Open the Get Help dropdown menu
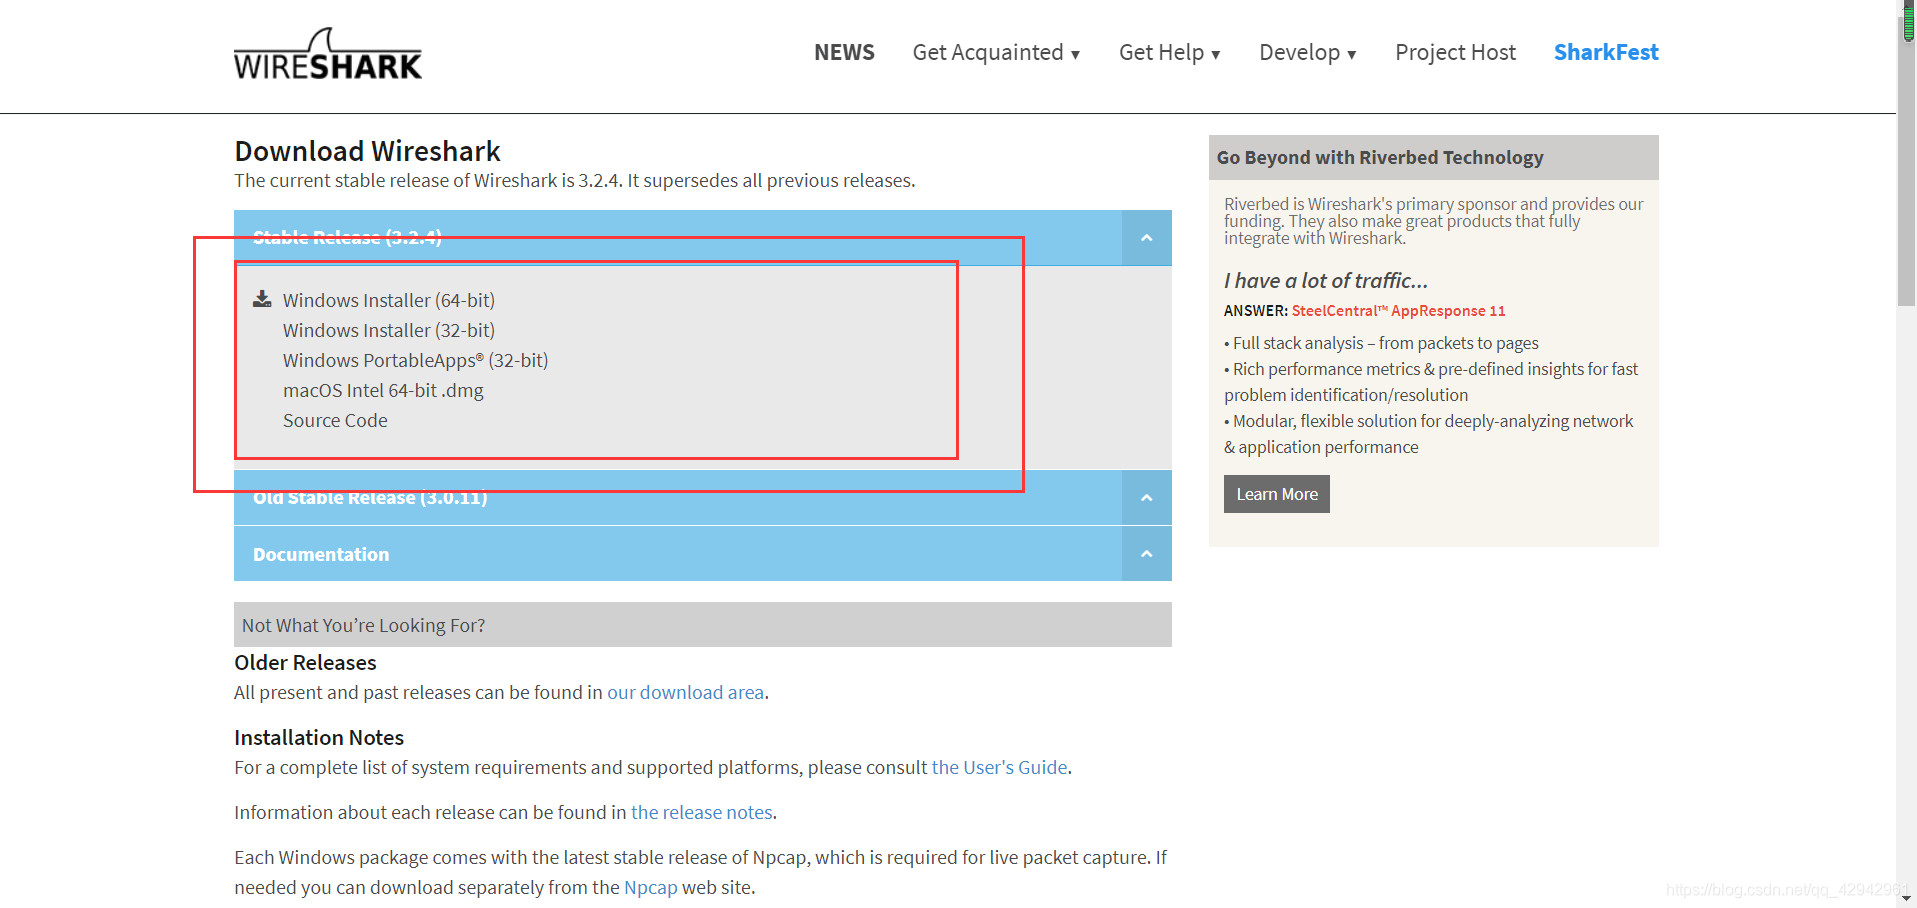Screen dimensions: 1917x908 coord(1169,53)
